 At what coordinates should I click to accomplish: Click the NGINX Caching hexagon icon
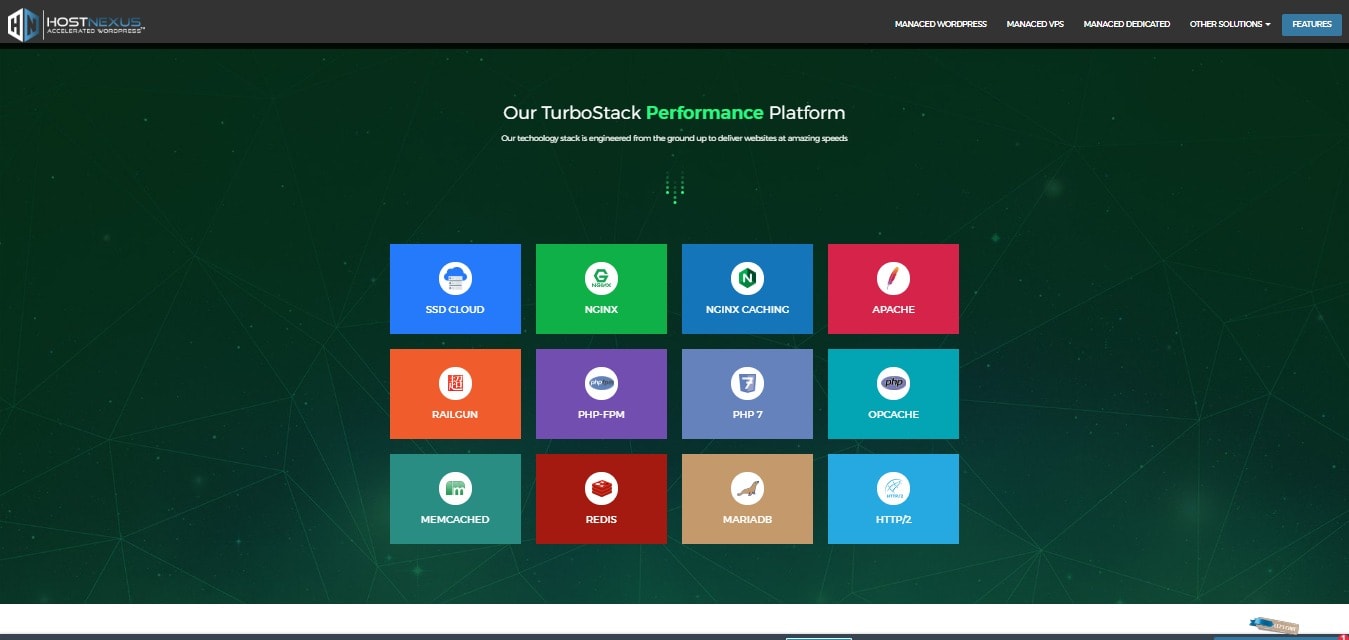tap(747, 277)
